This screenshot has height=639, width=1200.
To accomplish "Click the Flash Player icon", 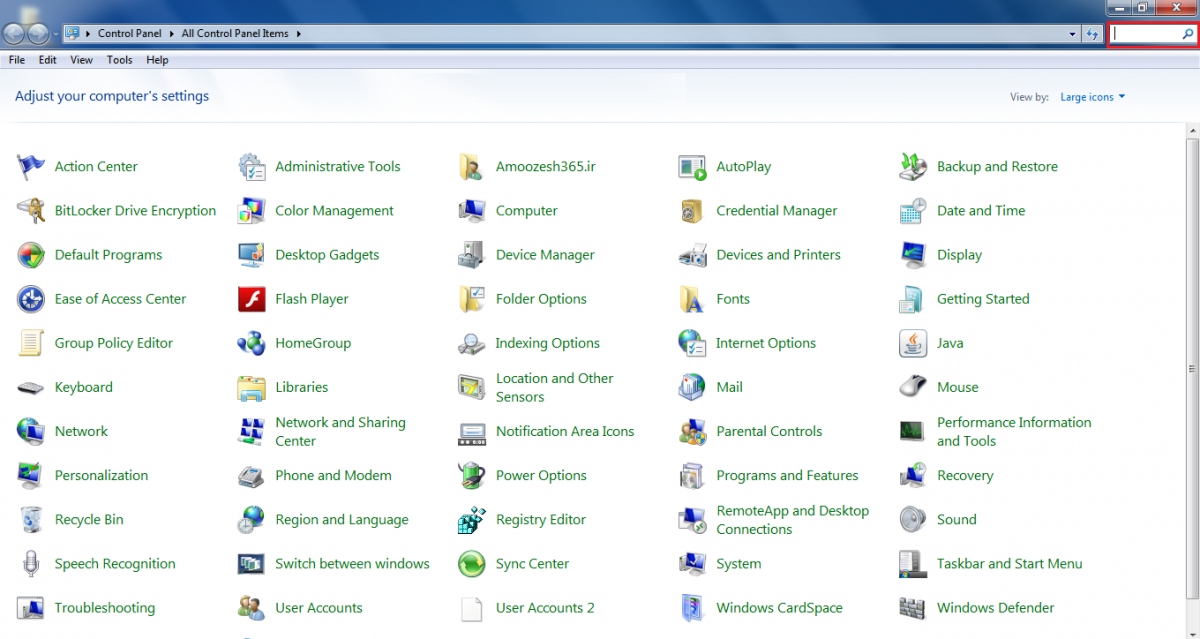I will [251, 299].
